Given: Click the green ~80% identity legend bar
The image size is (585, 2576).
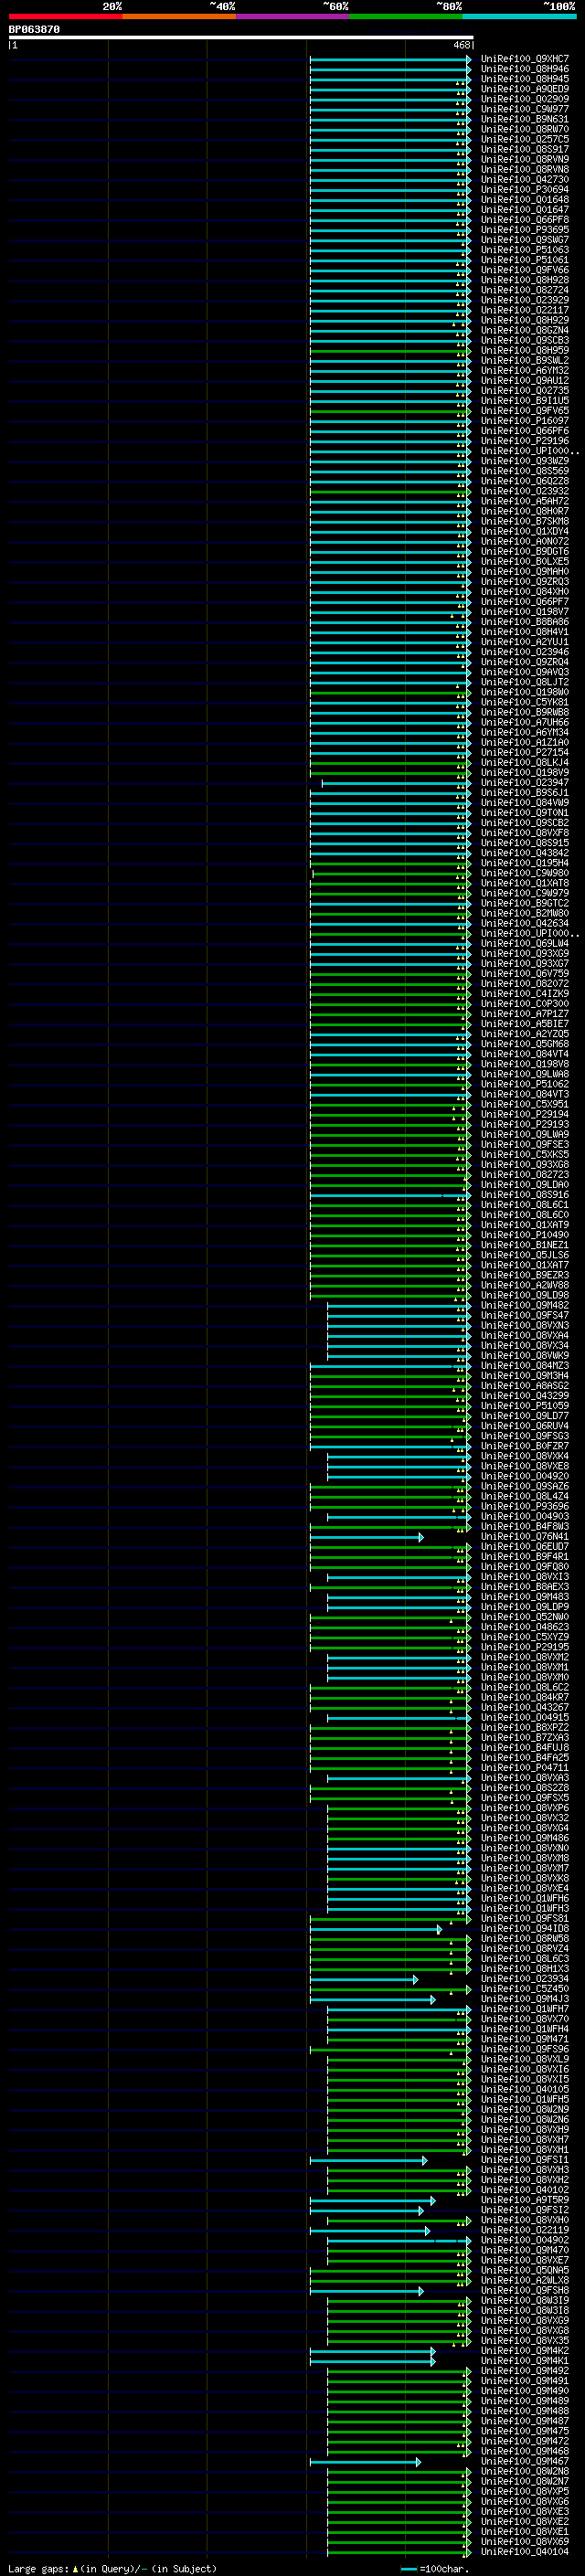Looking at the screenshot, I should click(x=406, y=16).
